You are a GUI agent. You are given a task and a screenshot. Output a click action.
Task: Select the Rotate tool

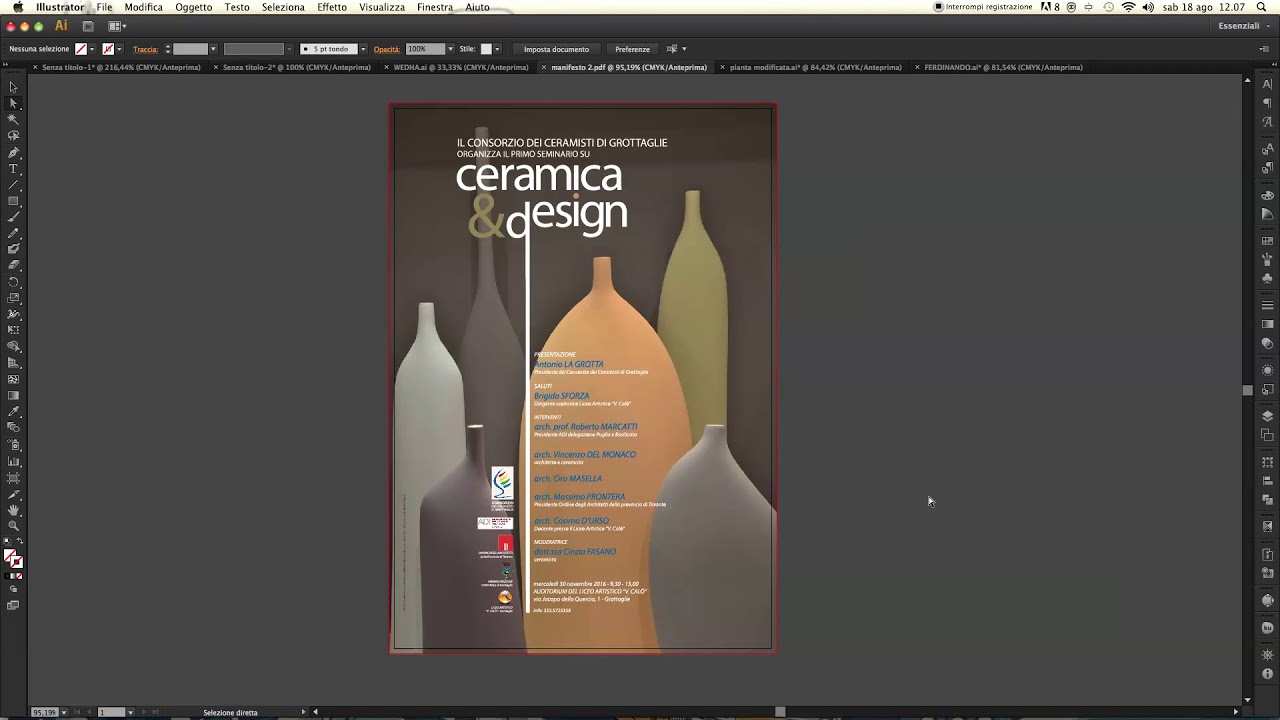point(13,282)
